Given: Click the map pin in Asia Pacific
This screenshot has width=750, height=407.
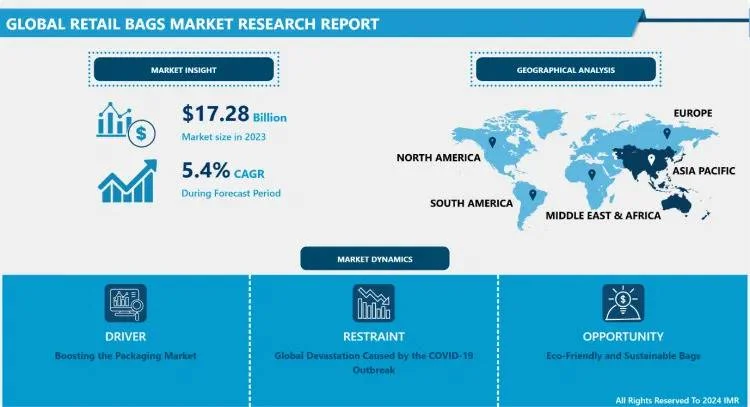Looking at the screenshot, I should (x=651, y=157).
